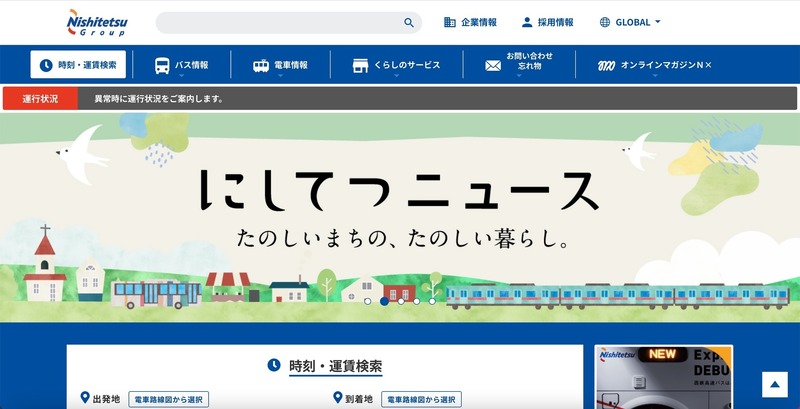The height and width of the screenshot is (409, 800).
Task: Click the online magazine N× logo icon
Action: tap(606, 66)
